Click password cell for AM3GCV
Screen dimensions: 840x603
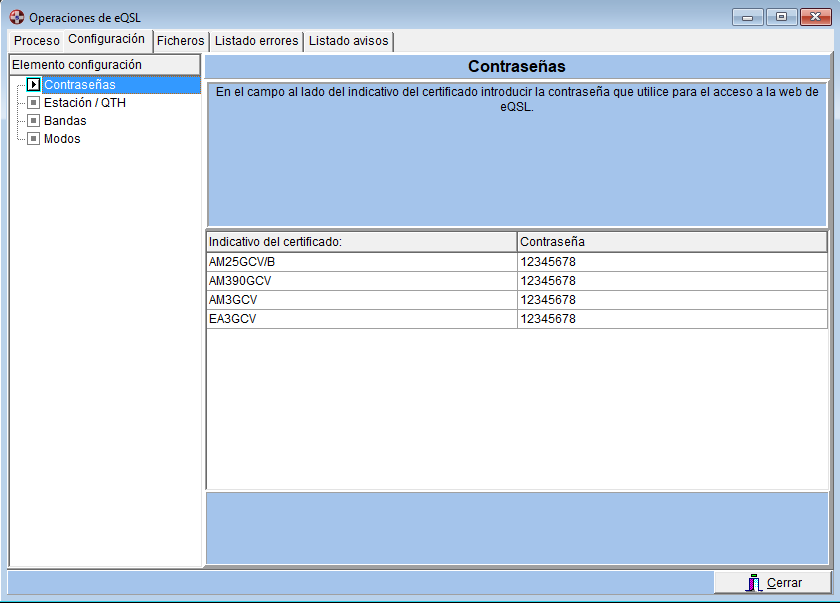[671, 300]
